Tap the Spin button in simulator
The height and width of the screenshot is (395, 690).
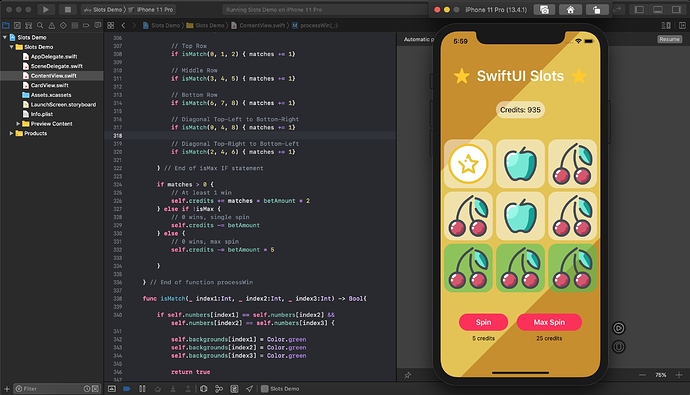pos(483,322)
